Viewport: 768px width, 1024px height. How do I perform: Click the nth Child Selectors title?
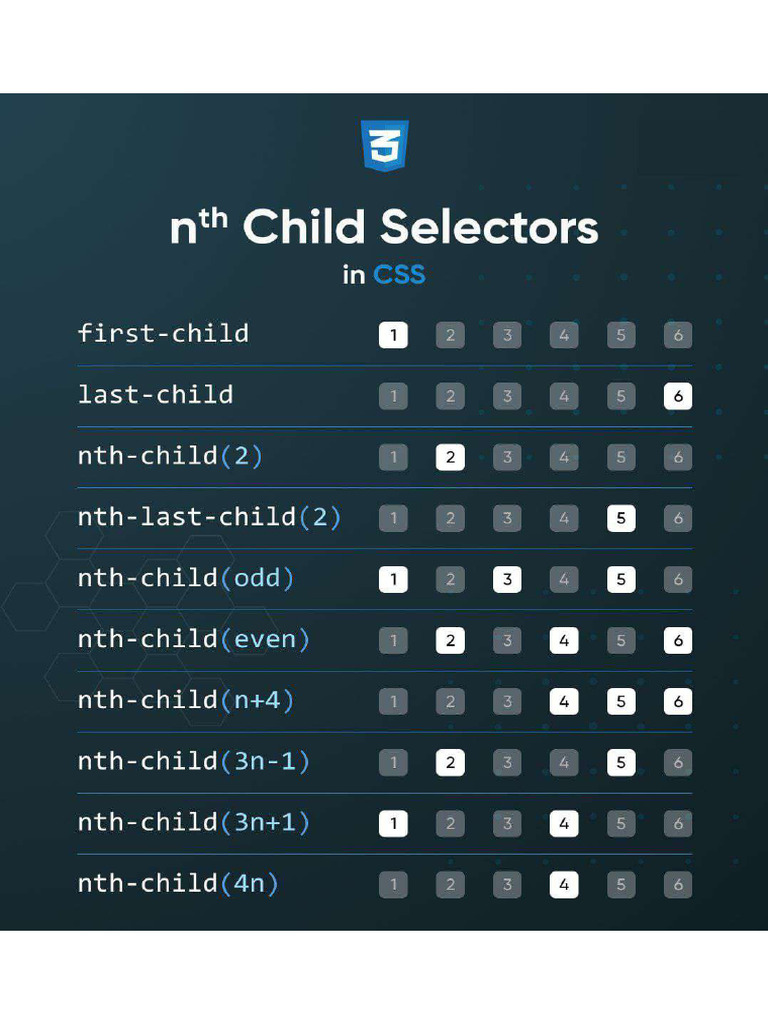(x=384, y=227)
